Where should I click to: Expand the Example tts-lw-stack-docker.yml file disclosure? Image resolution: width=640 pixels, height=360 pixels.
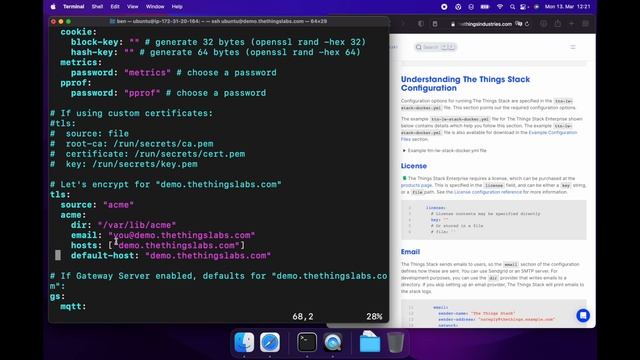click(444, 150)
